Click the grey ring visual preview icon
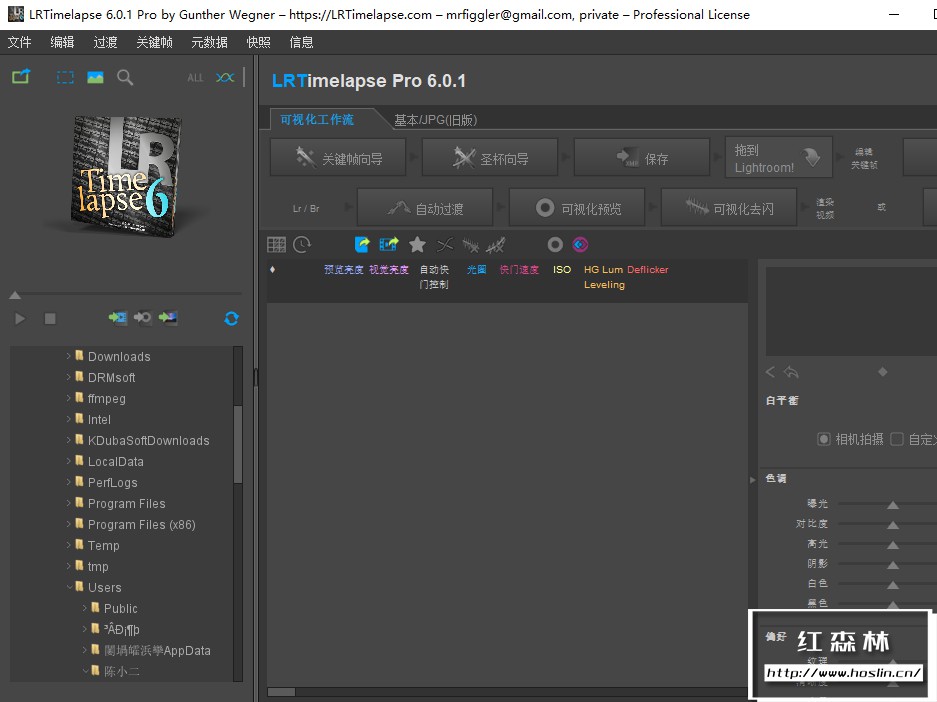 point(555,244)
